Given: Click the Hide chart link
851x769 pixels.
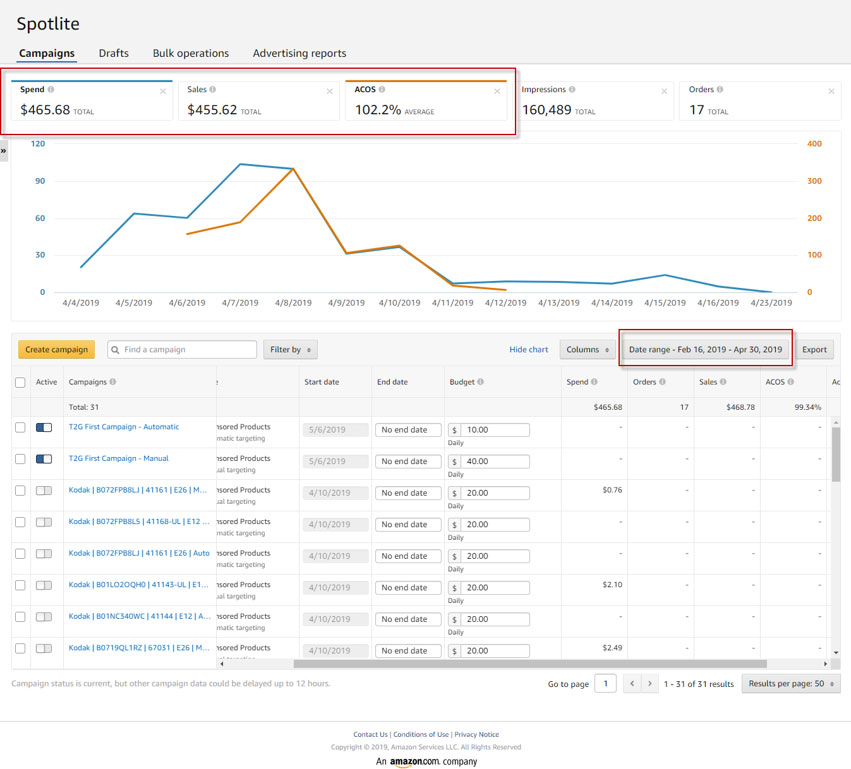Looking at the screenshot, I should (x=528, y=350).
